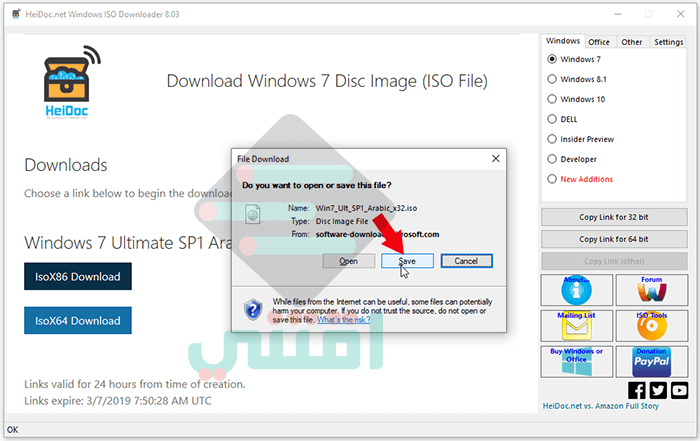This screenshot has width=700, height=441.
Task: Open the PayPal Donation icon
Action: pos(652,362)
